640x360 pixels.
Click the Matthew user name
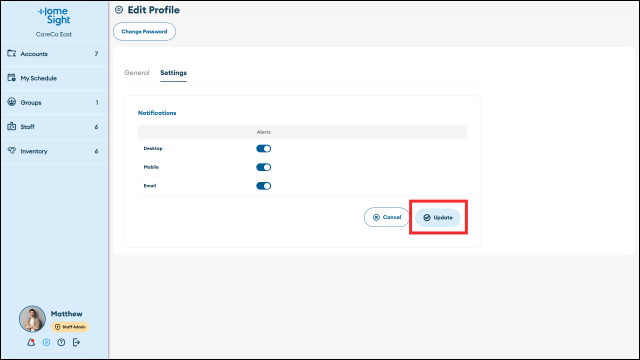tap(67, 314)
